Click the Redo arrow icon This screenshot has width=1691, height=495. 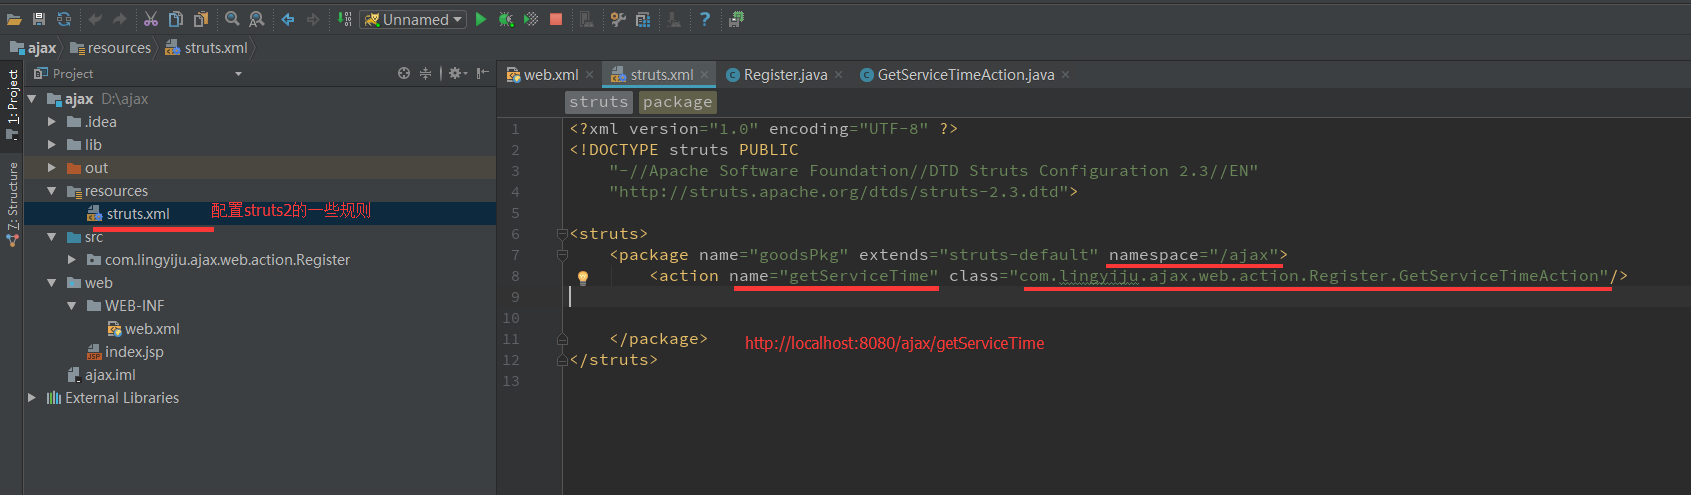(x=119, y=19)
